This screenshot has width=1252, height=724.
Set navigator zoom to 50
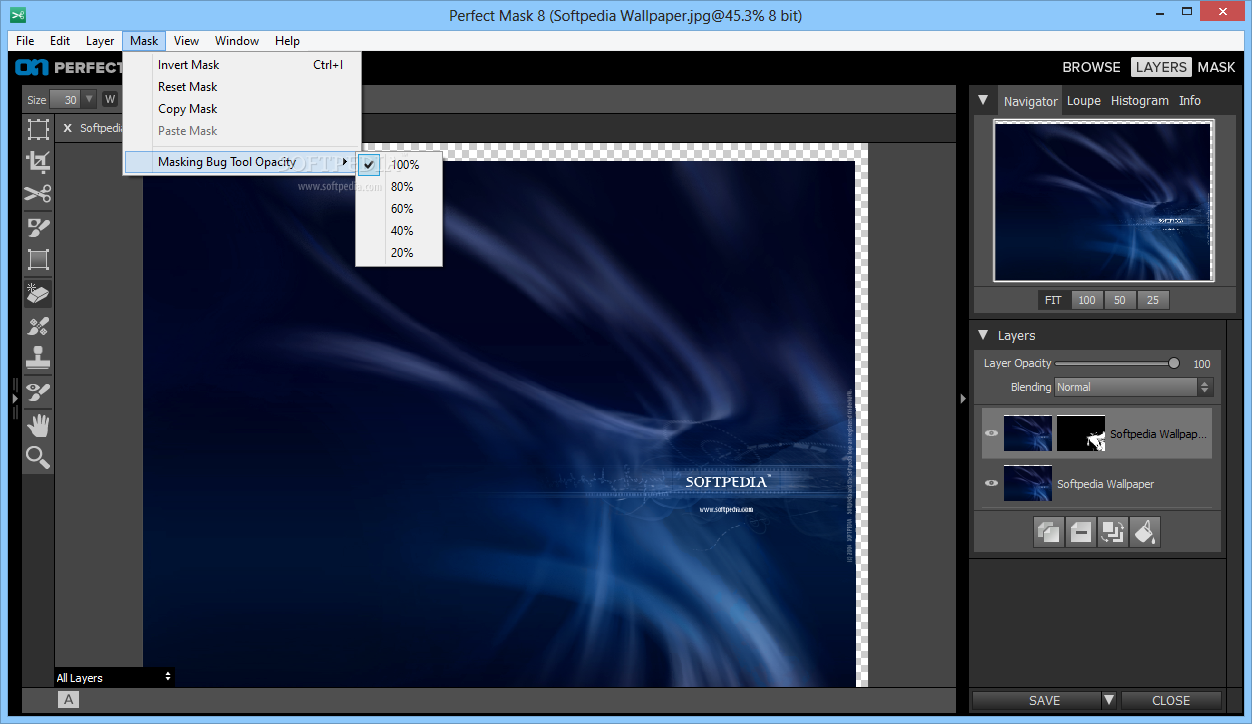(x=1119, y=300)
